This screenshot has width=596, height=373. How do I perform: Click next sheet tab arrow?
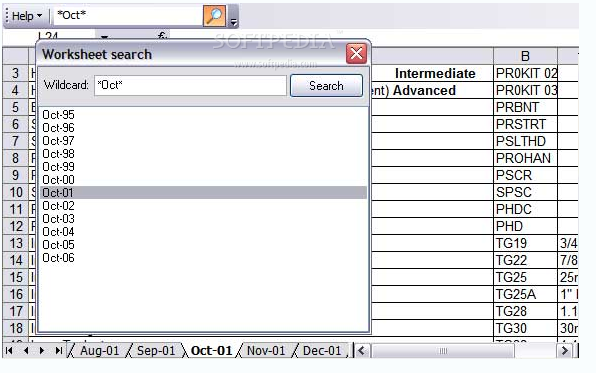pos(42,351)
